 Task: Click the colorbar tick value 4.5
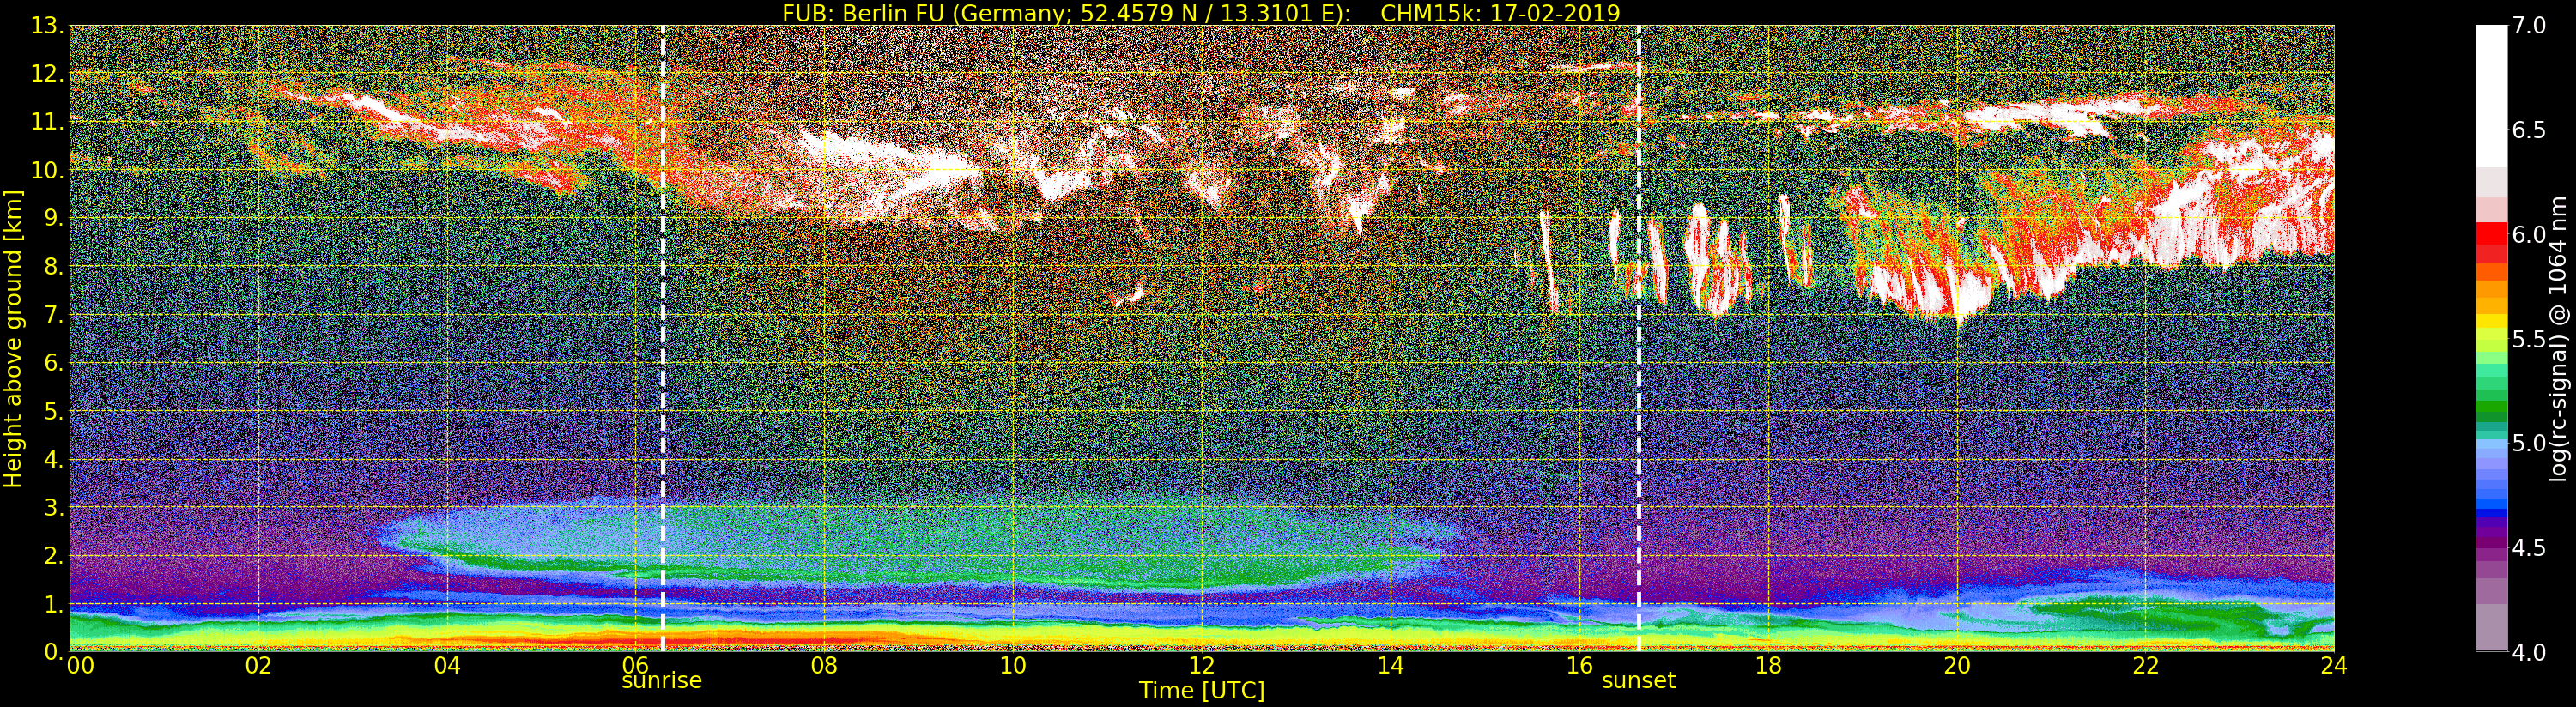pos(2529,548)
